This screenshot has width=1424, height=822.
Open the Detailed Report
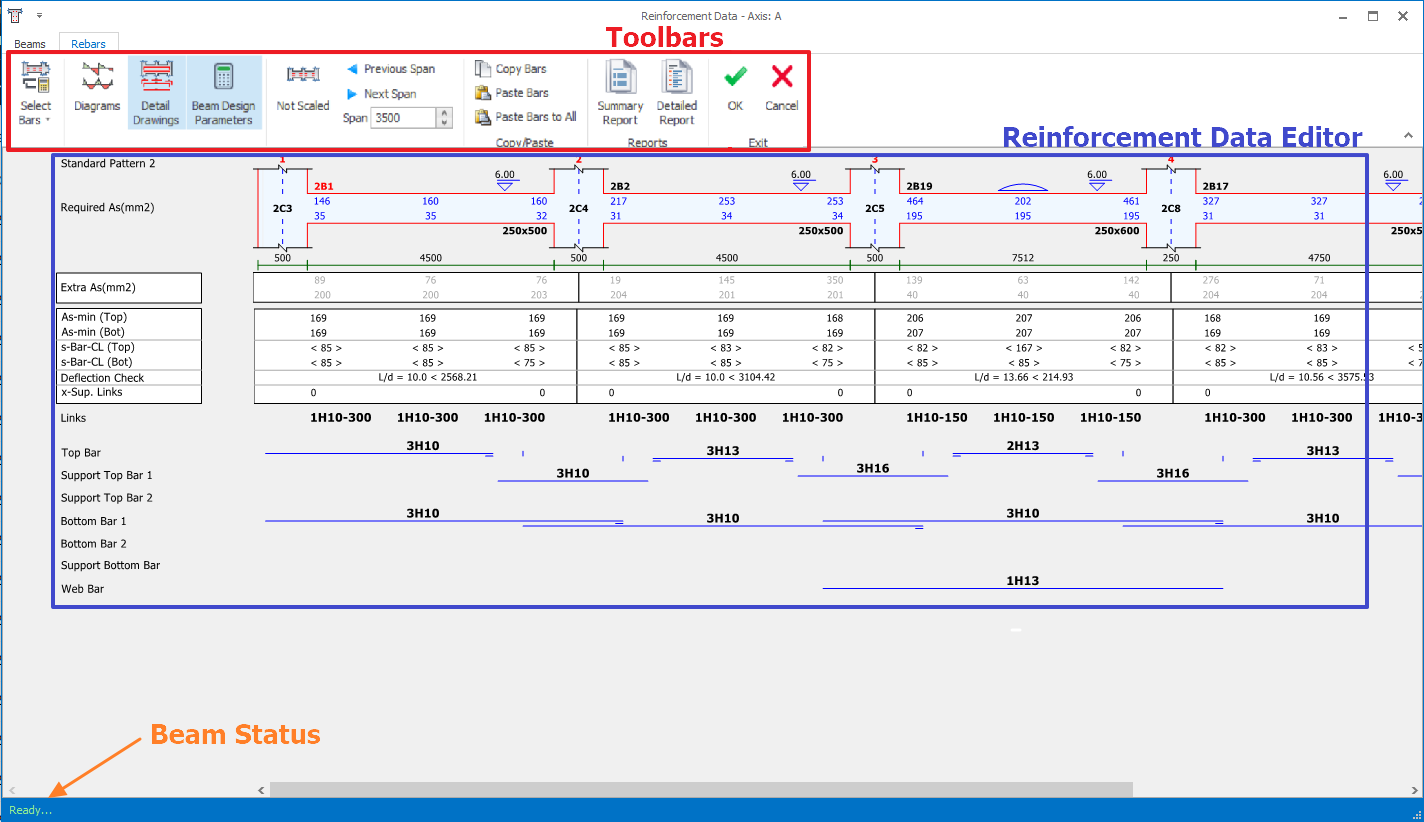pos(676,90)
